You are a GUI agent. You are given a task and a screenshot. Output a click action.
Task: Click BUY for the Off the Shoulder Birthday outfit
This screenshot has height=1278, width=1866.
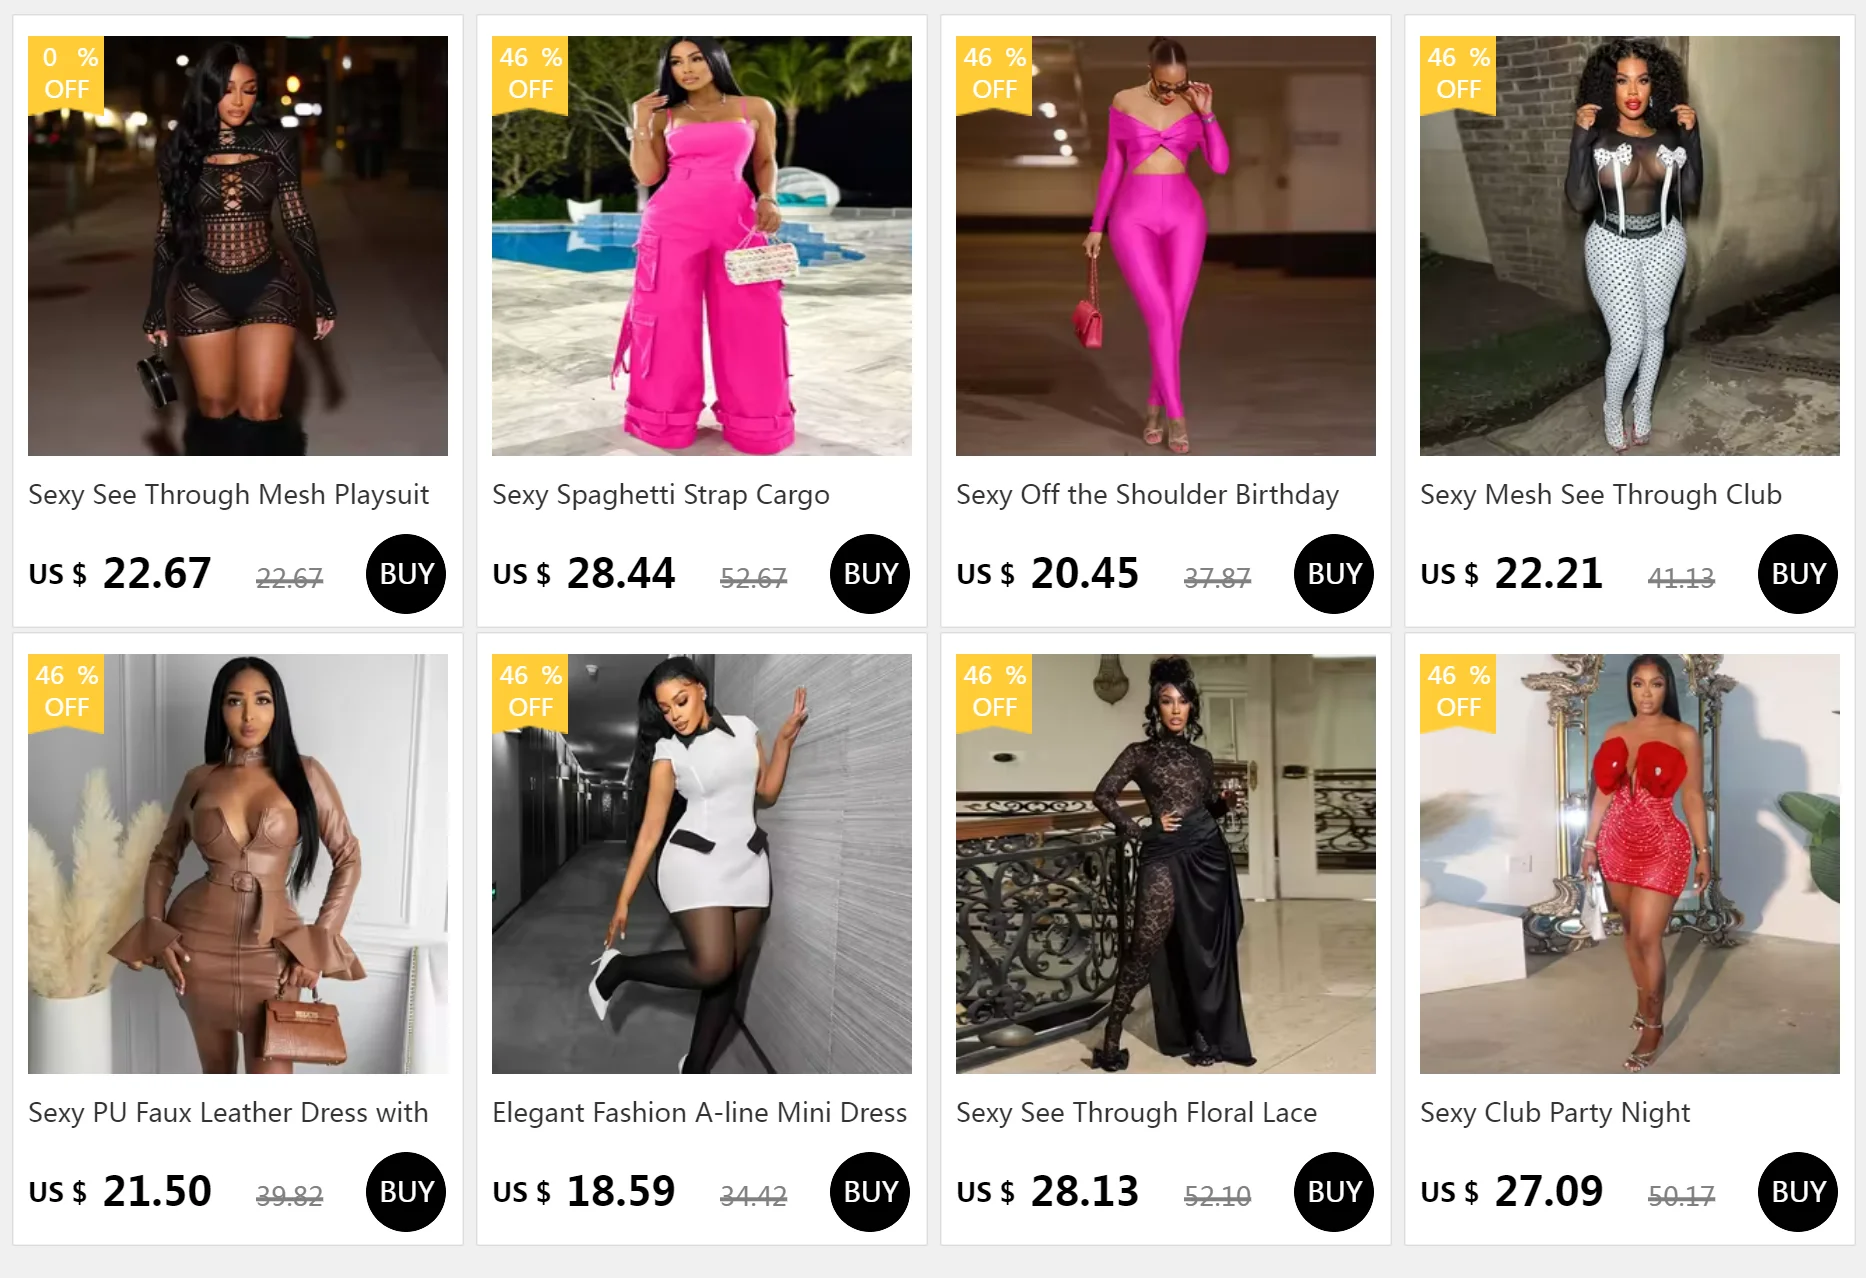[1334, 574]
